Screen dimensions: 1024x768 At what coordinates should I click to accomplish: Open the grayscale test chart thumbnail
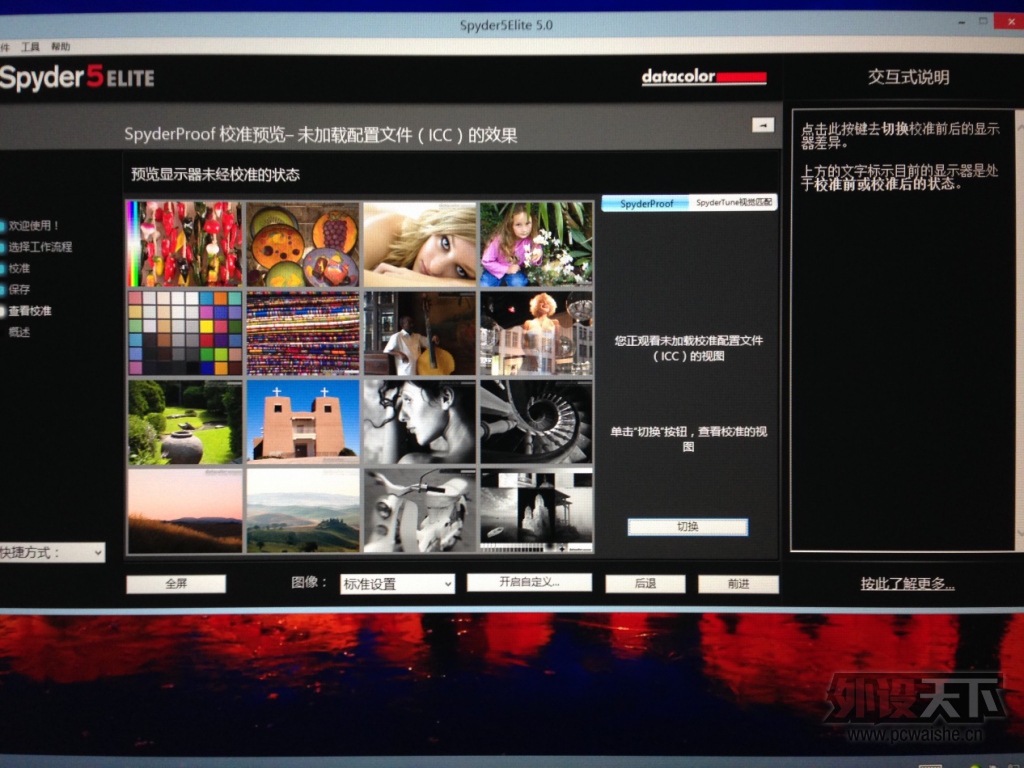[x=537, y=511]
